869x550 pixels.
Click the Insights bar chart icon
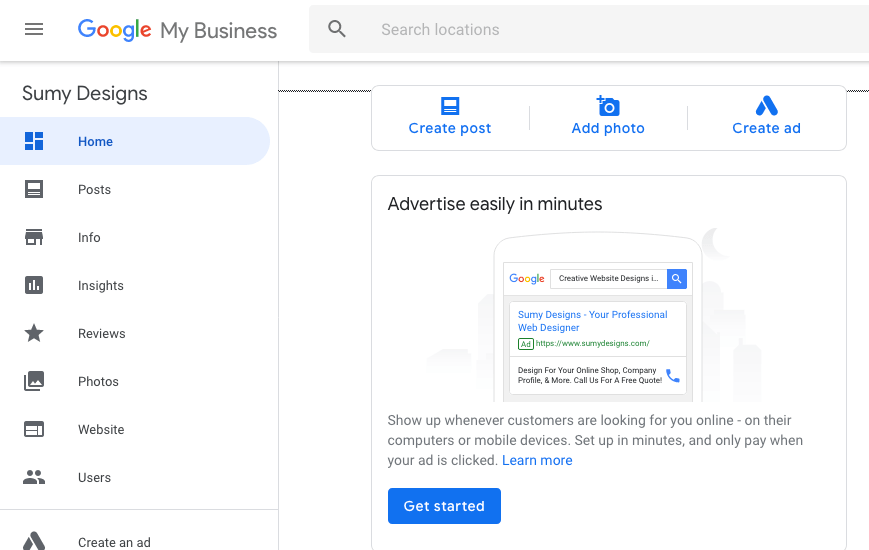pyautogui.click(x=34, y=285)
